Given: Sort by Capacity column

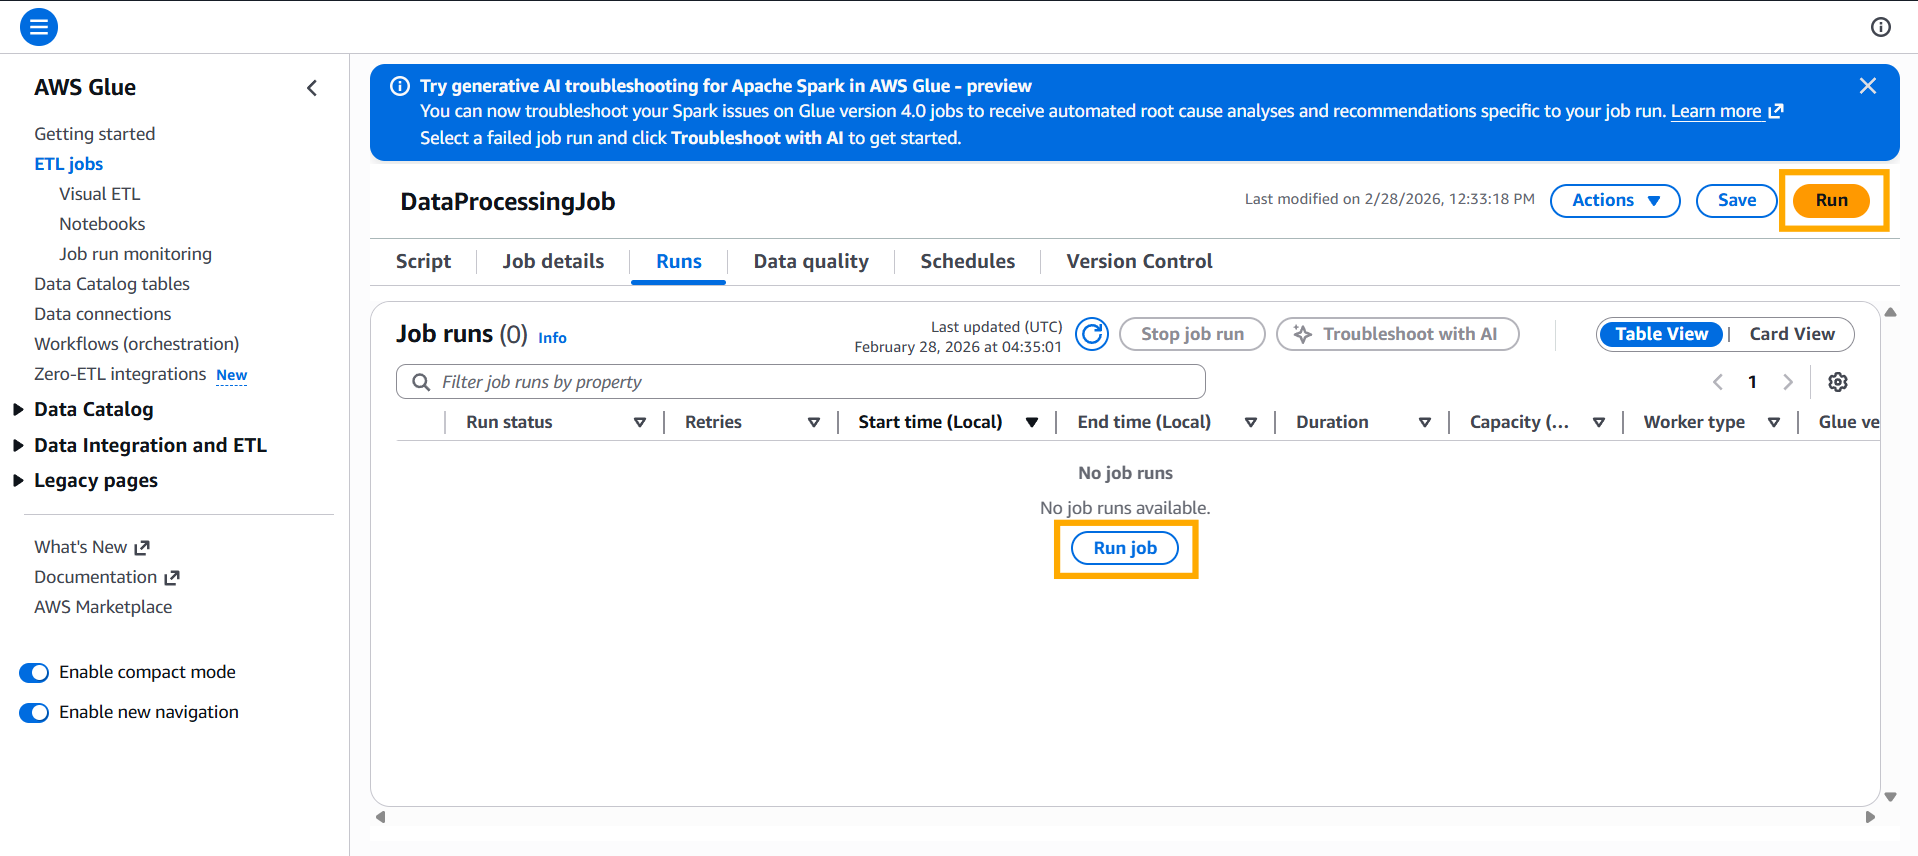Looking at the screenshot, I should (1599, 423).
